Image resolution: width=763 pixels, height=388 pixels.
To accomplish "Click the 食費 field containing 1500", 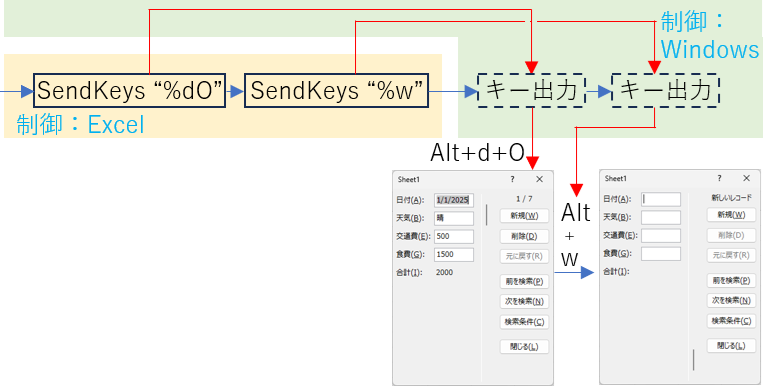I will point(454,254).
